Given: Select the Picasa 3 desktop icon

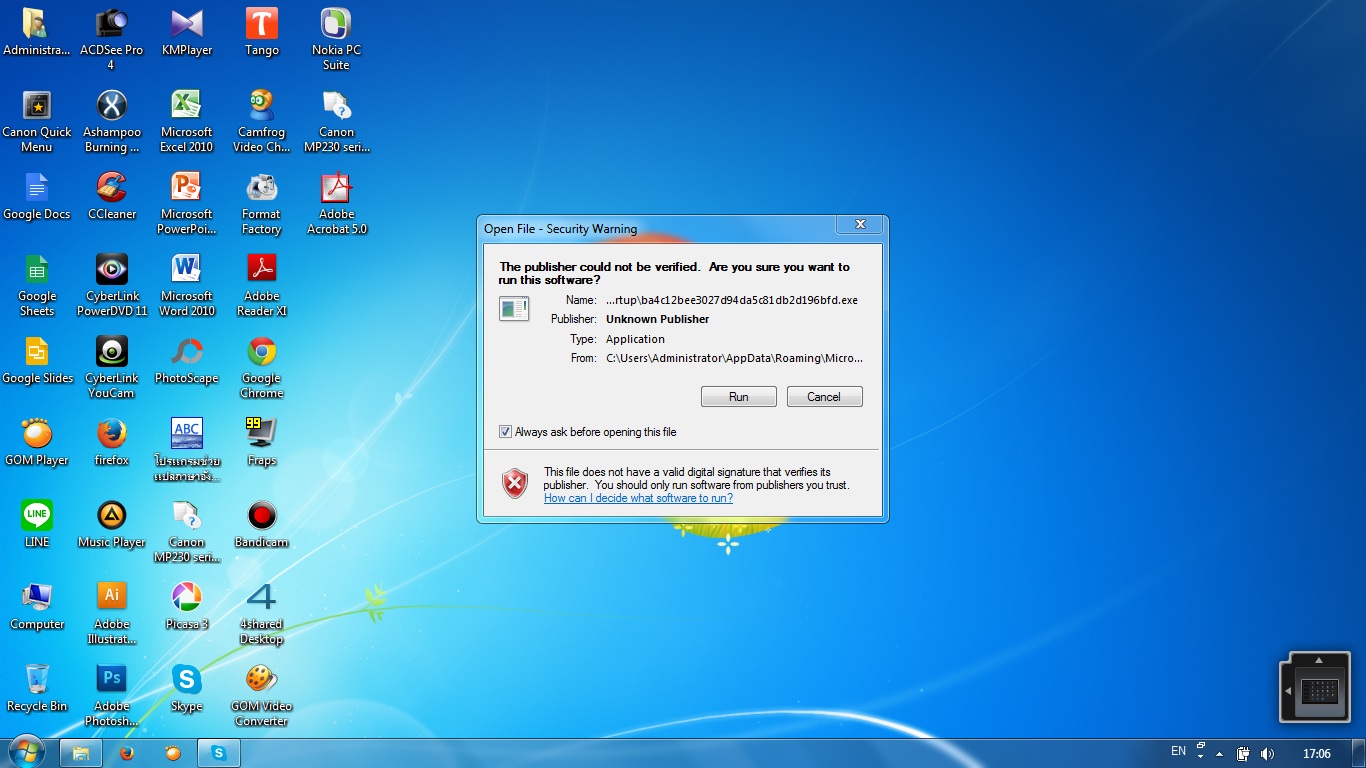Looking at the screenshot, I should [x=187, y=606].
